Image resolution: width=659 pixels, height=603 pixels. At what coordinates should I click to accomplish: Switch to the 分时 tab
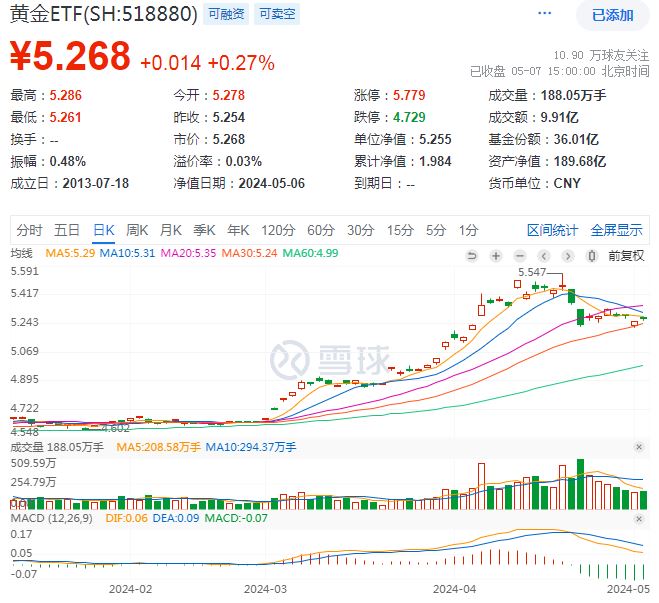(29, 230)
